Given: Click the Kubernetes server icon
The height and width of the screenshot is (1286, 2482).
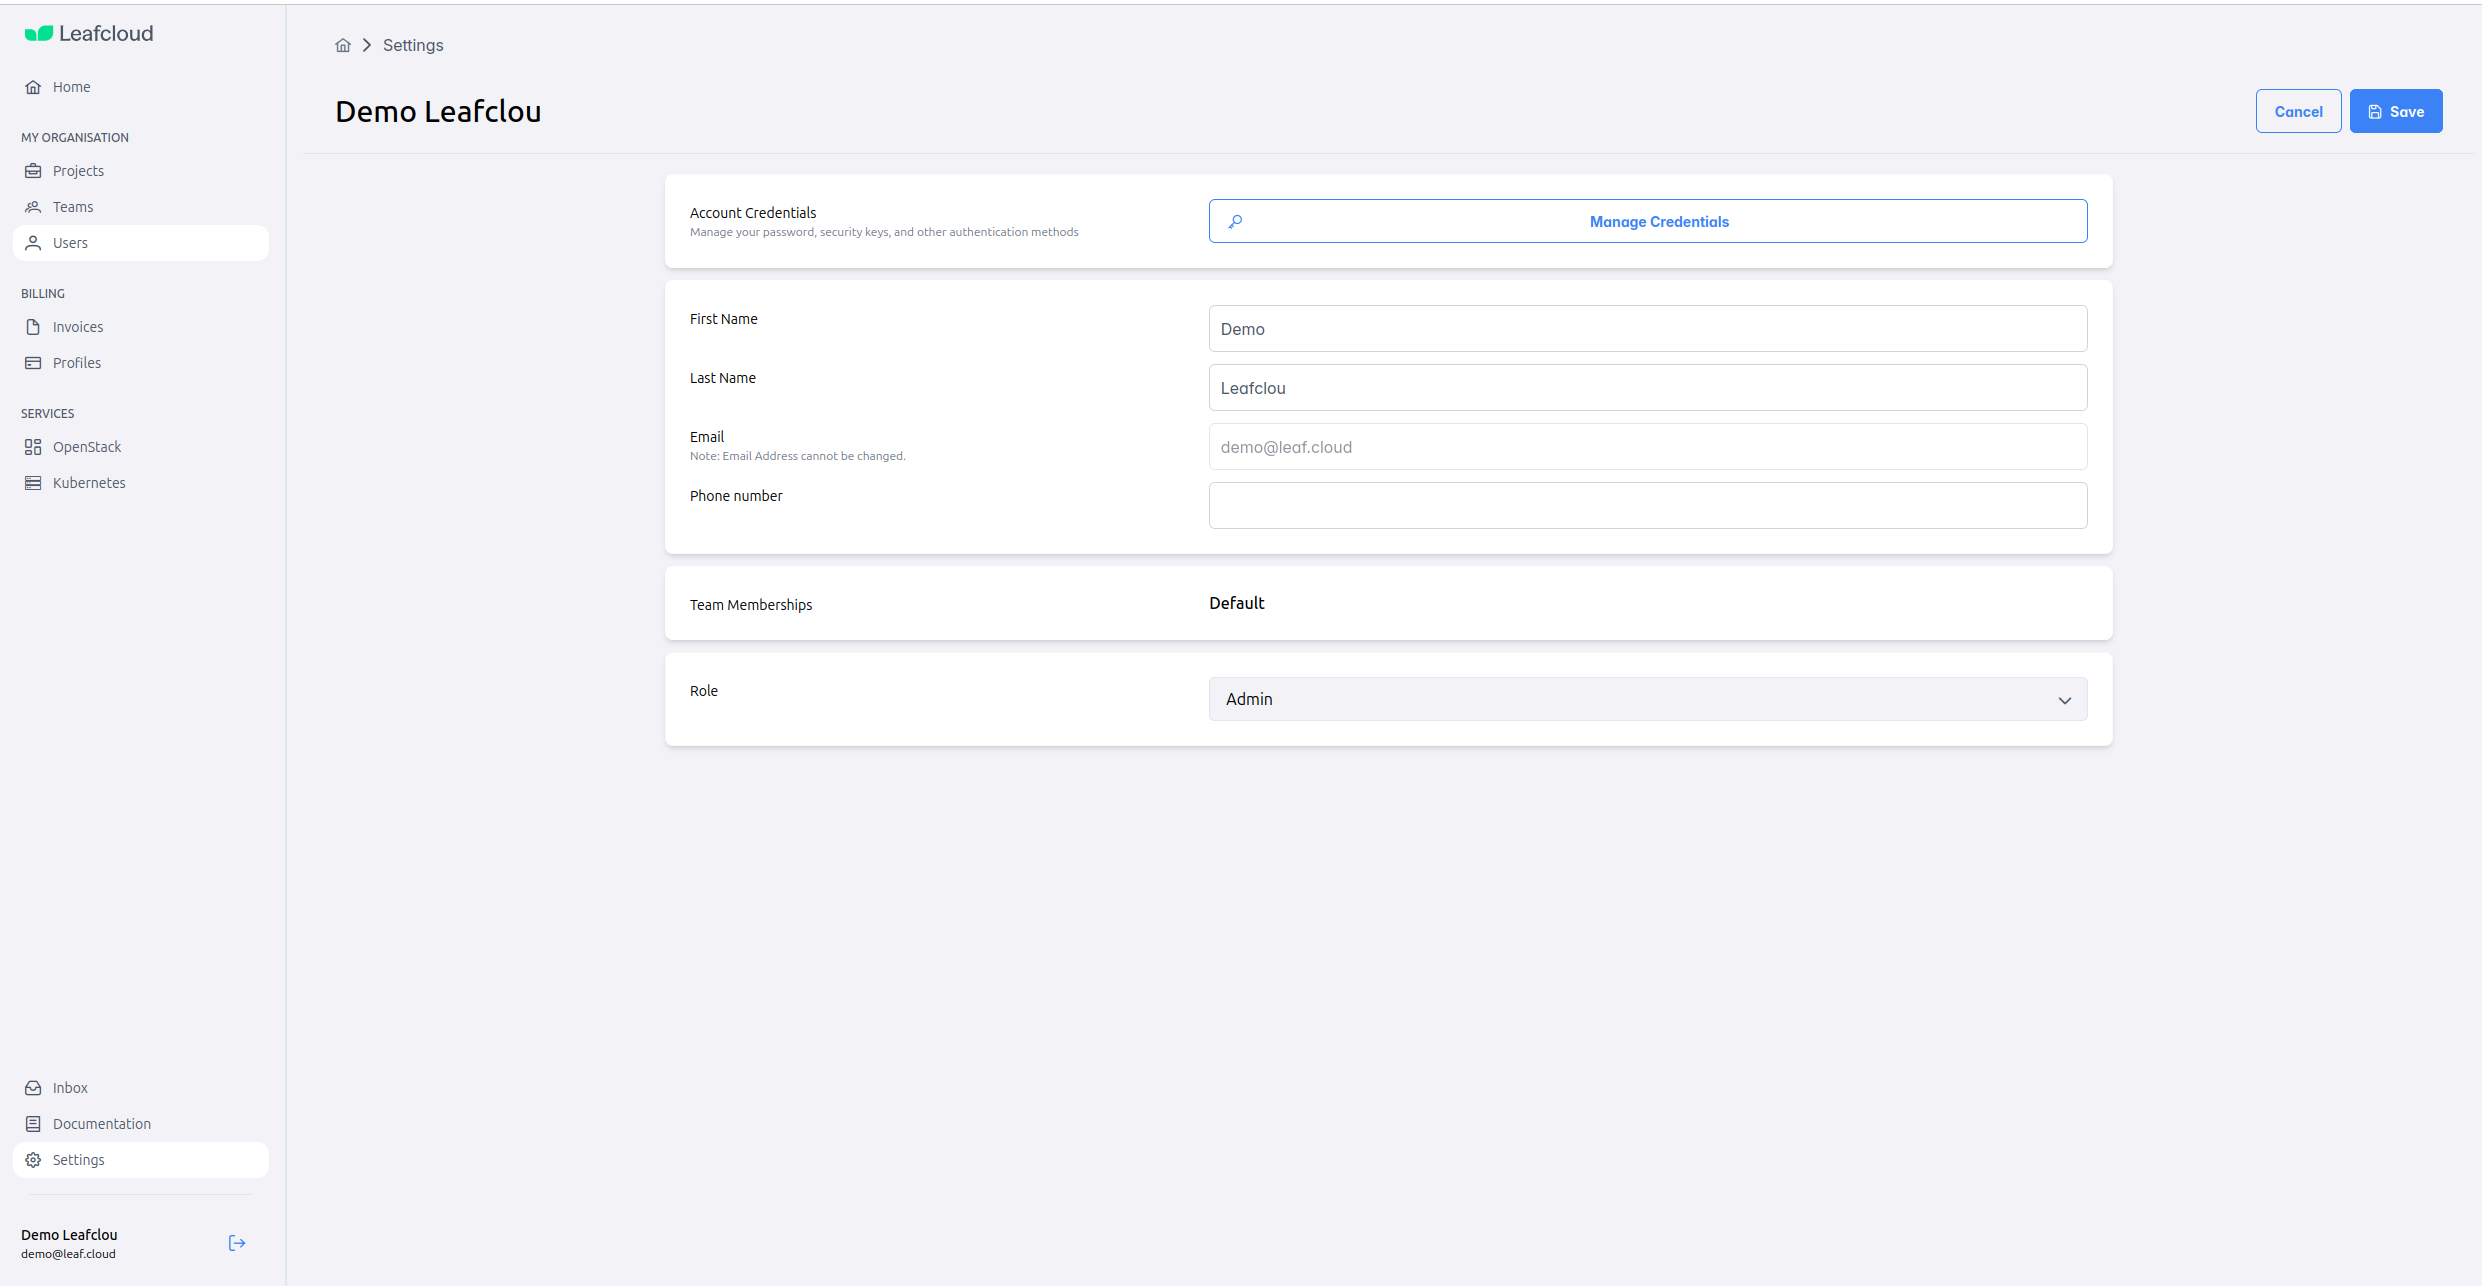Looking at the screenshot, I should [33, 483].
